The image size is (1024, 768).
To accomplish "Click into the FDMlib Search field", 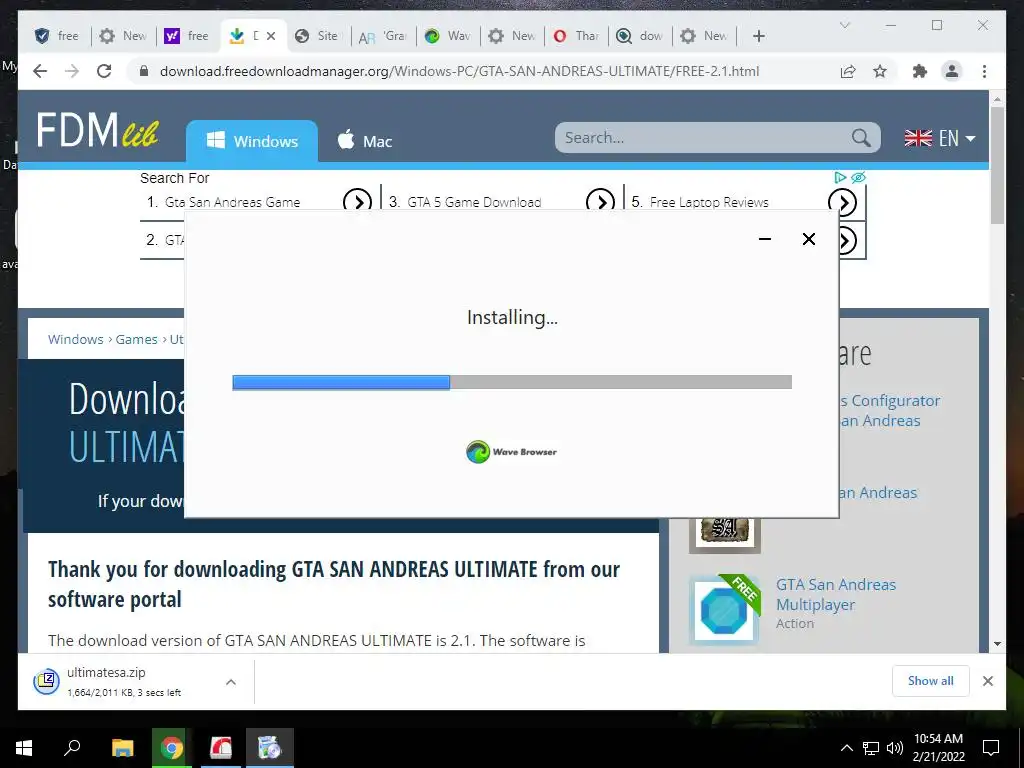I will [x=702, y=138].
